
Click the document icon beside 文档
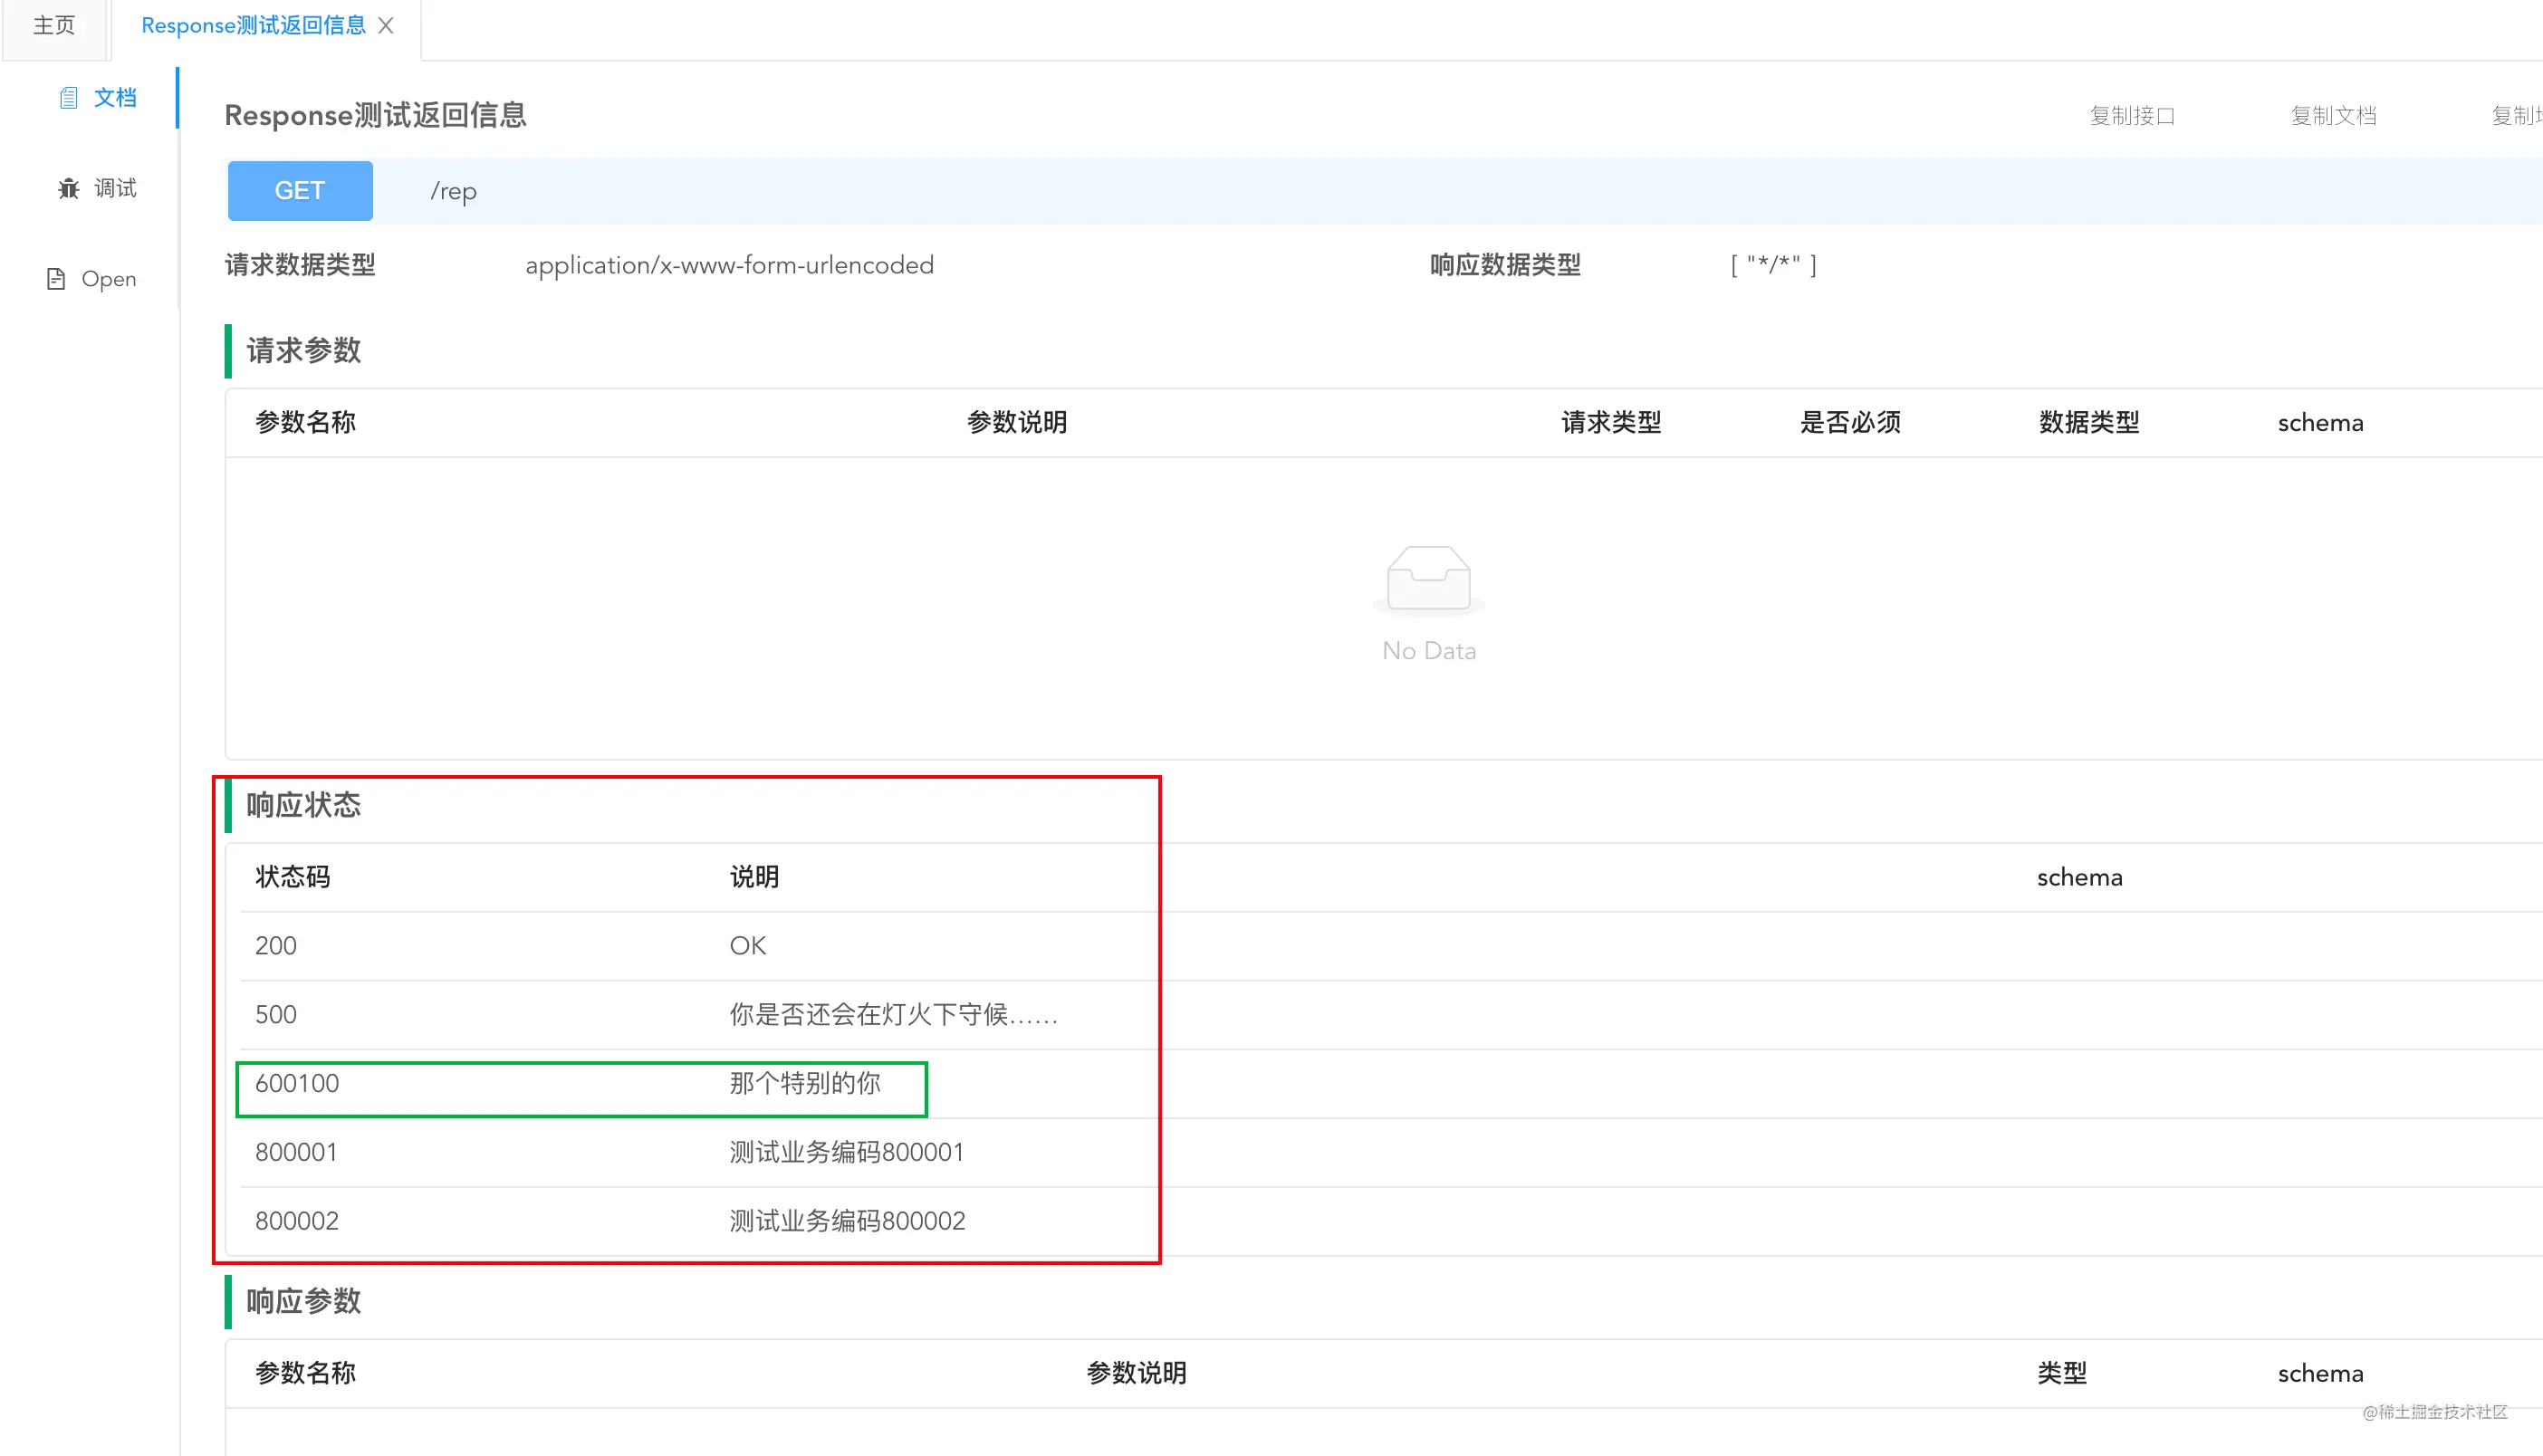[x=68, y=98]
